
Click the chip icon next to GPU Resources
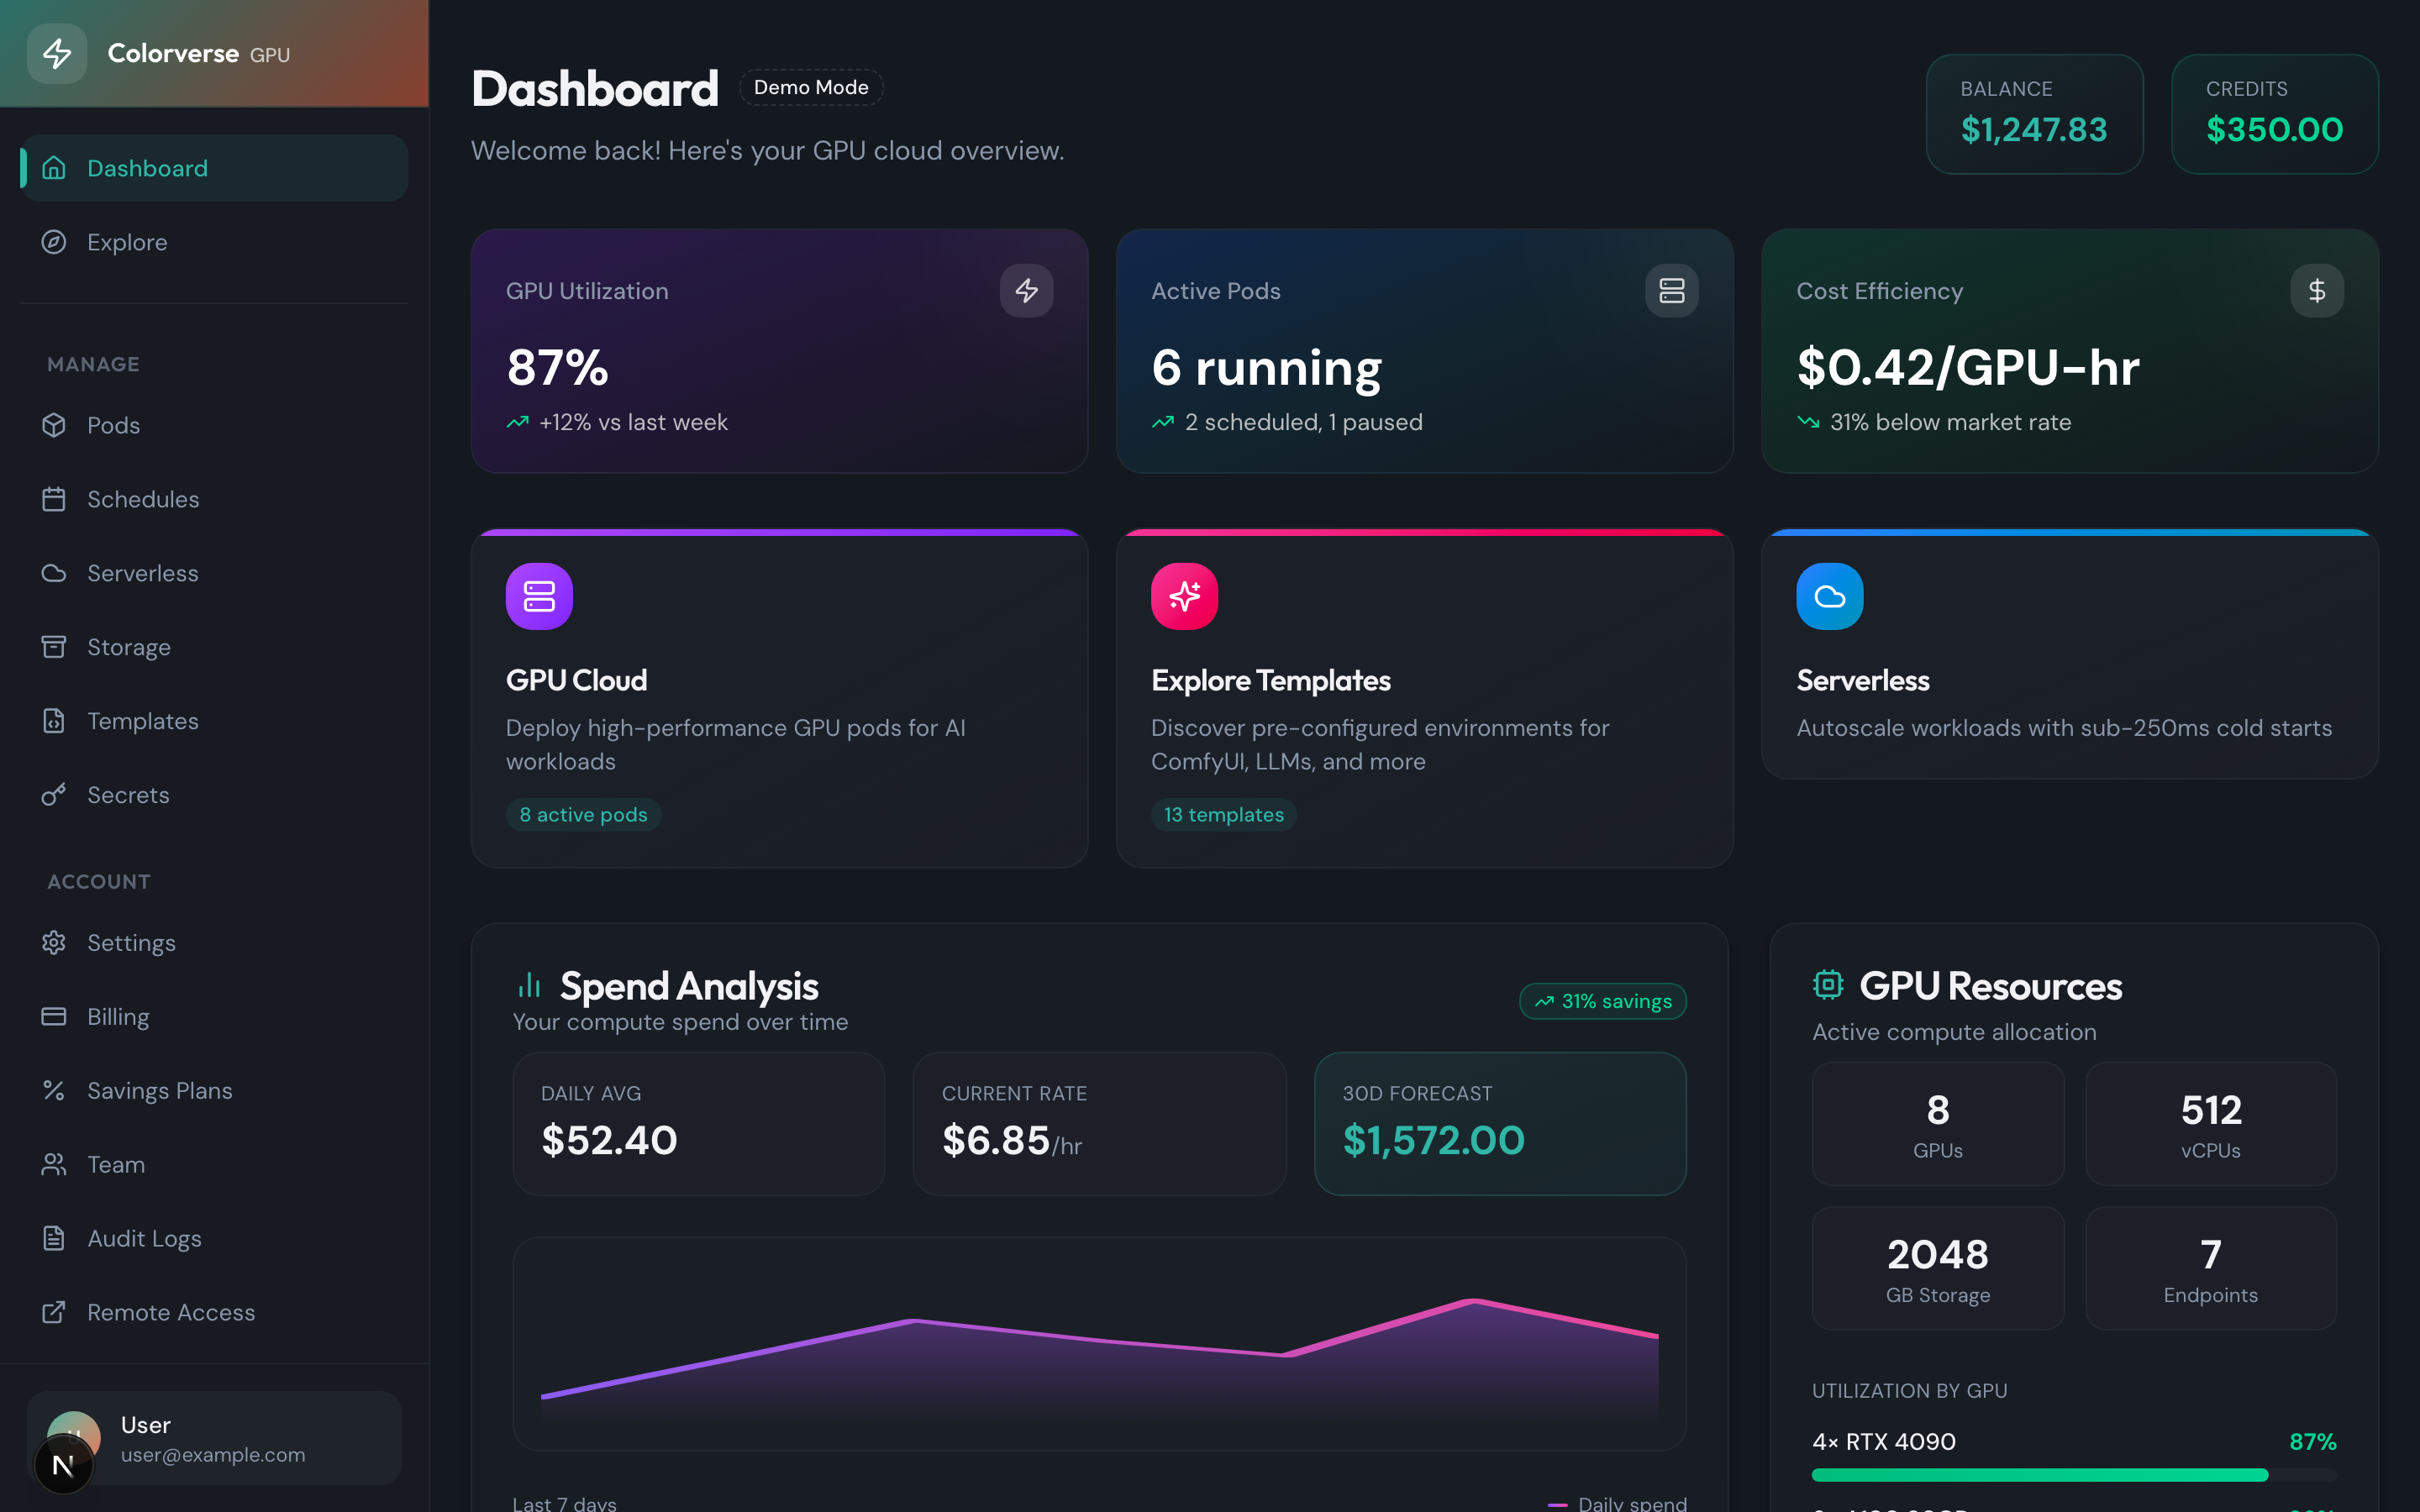point(1828,984)
